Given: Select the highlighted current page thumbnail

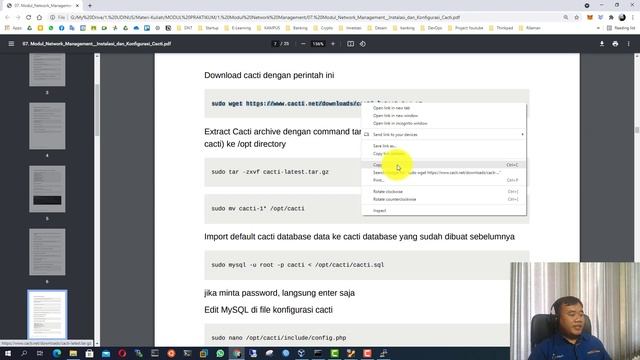Looking at the screenshot, I should [x=47, y=315].
